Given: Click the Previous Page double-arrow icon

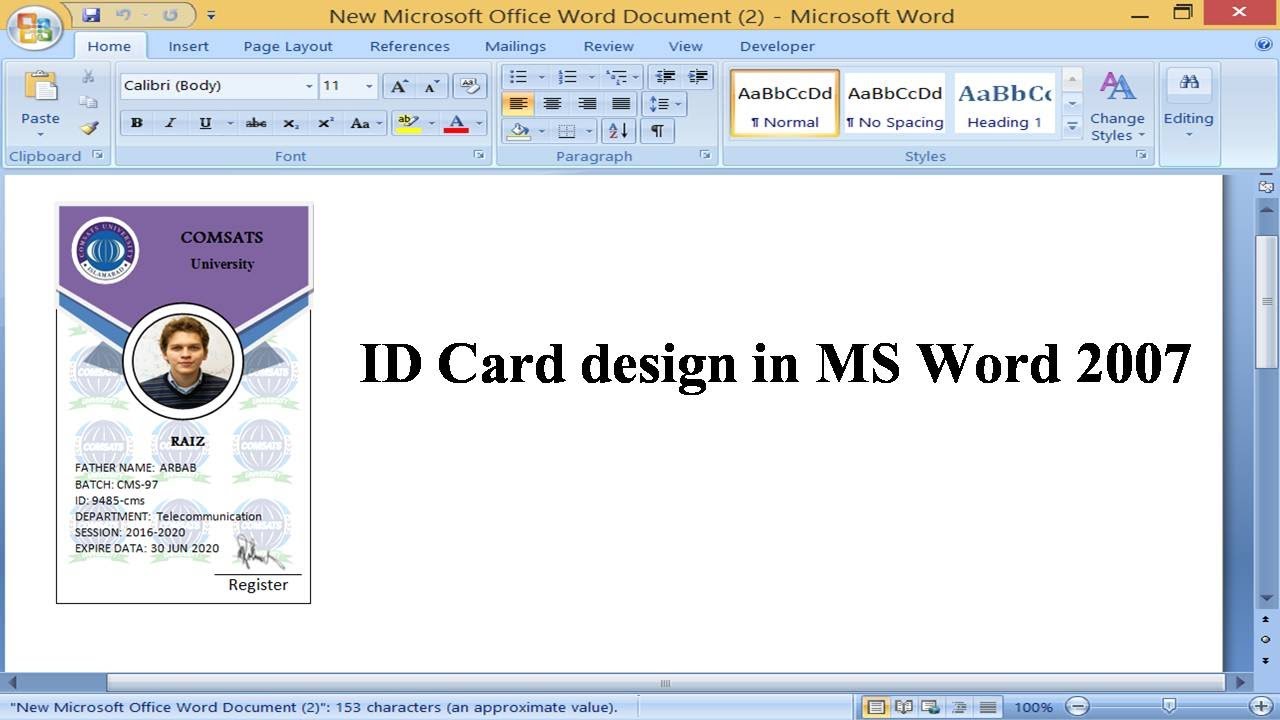Looking at the screenshot, I should [x=1266, y=620].
